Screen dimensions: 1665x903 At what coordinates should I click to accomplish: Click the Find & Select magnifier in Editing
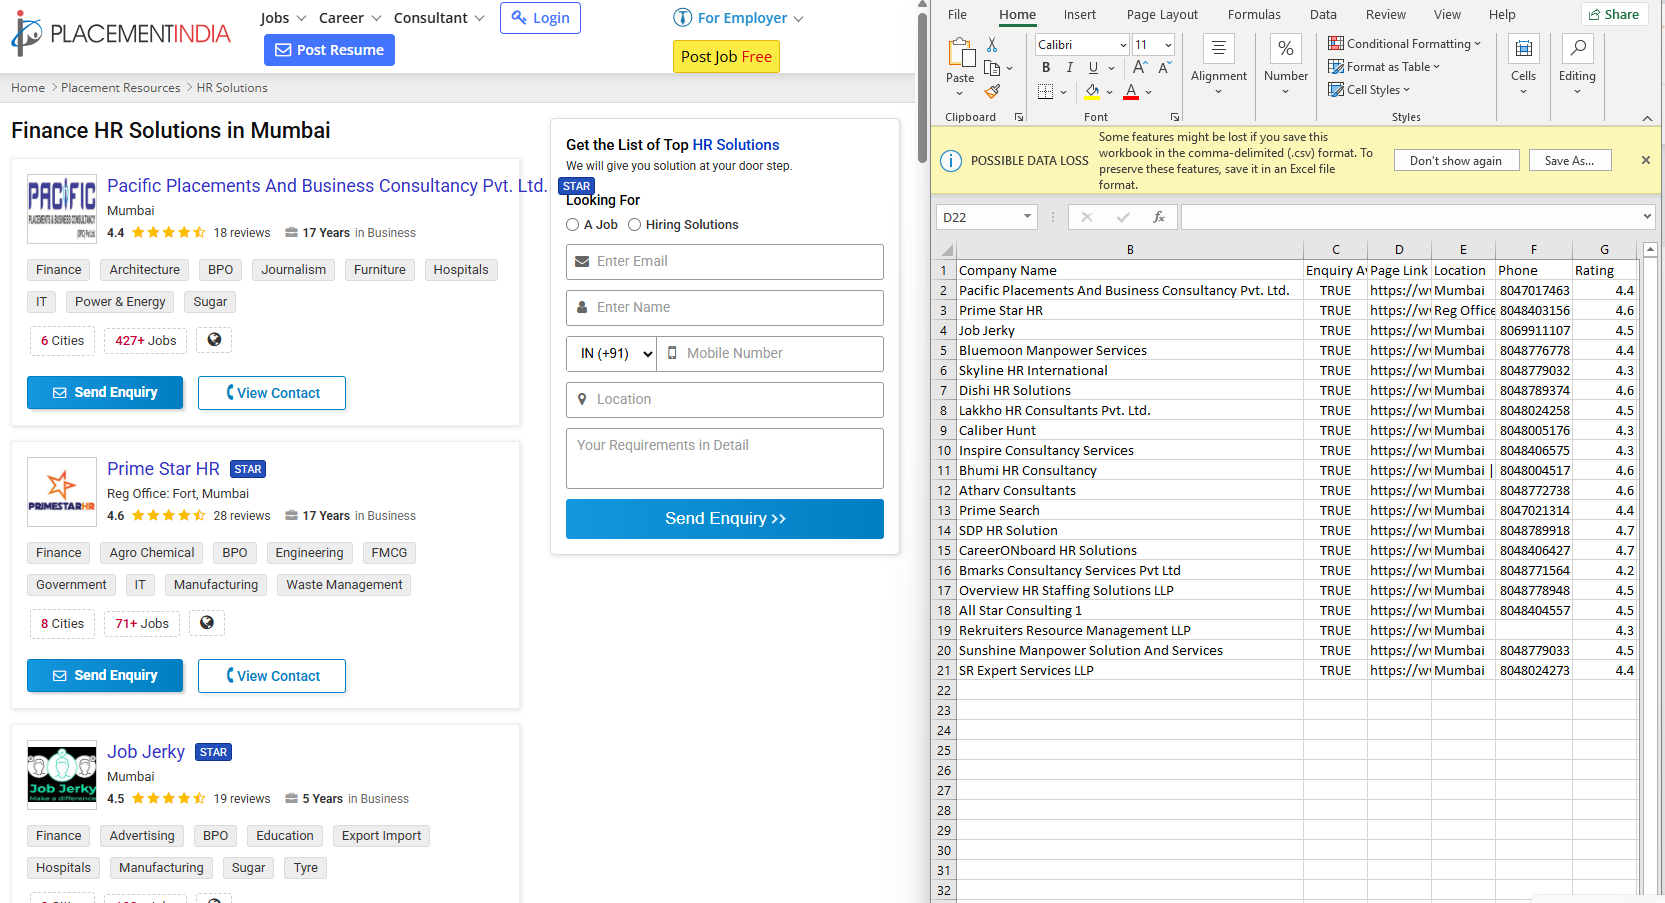tap(1578, 48)
